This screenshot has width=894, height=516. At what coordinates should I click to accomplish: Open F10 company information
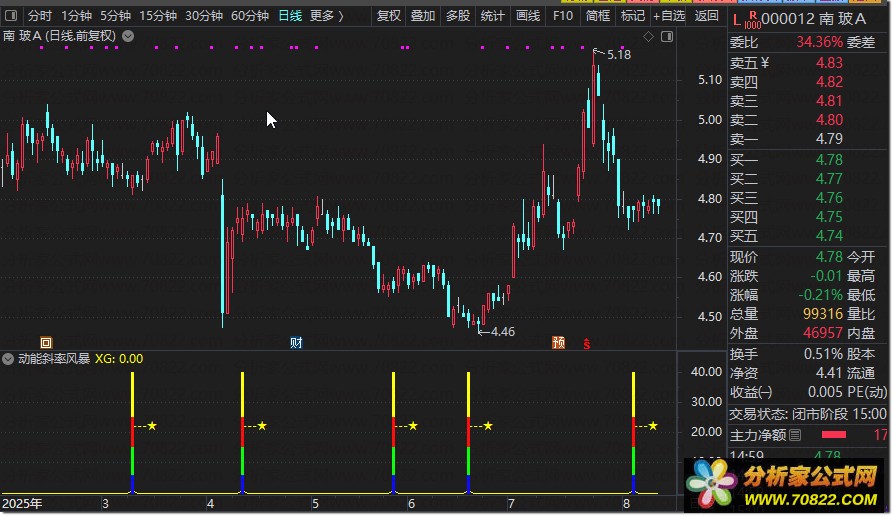coord(563,15)
